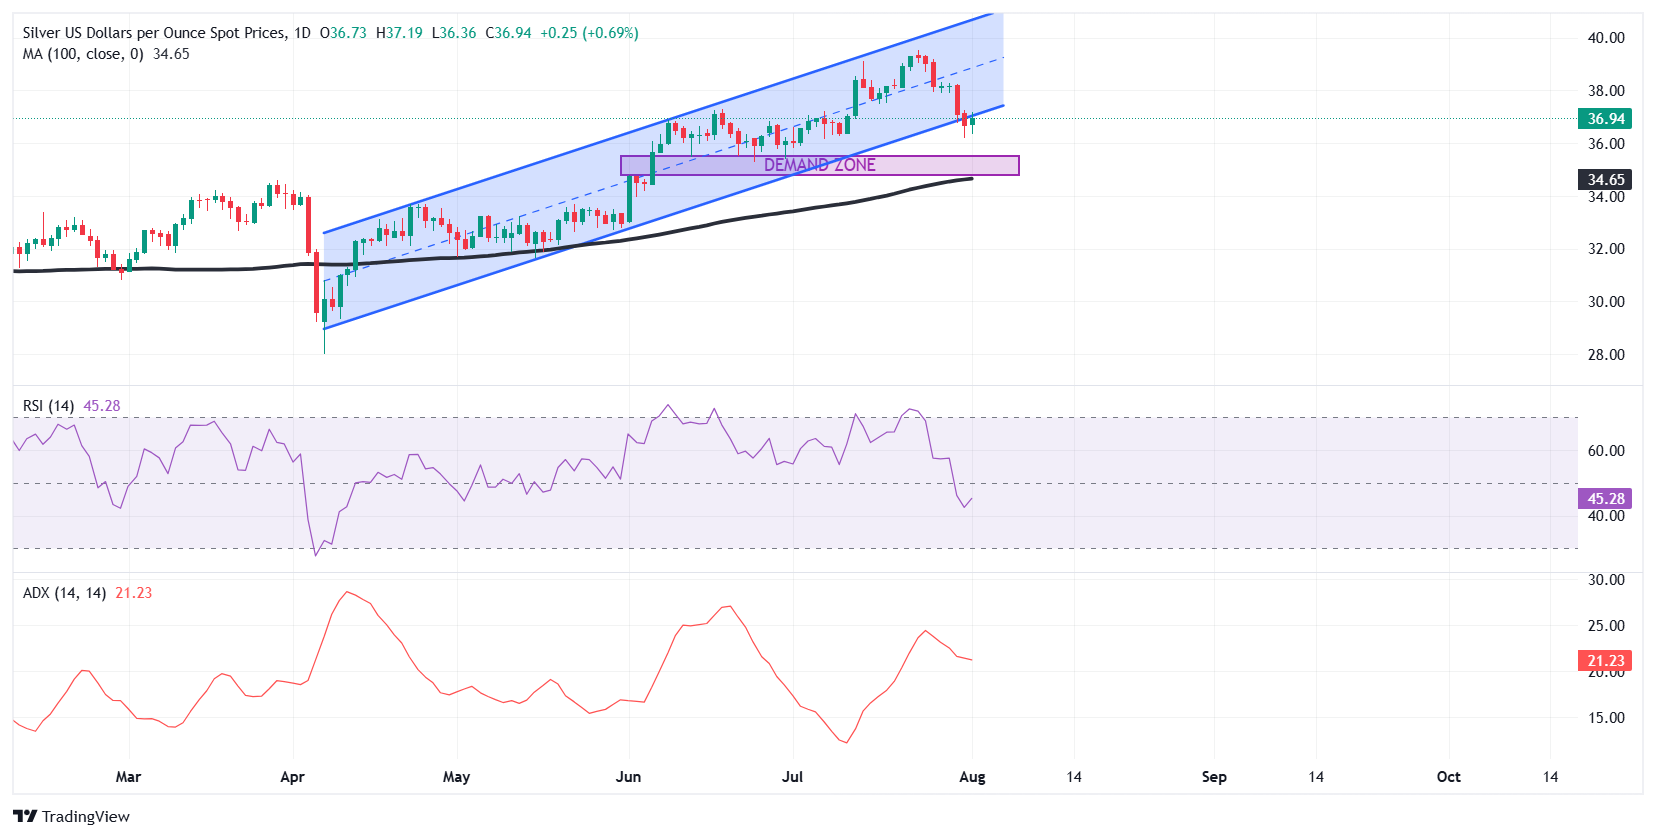
Task: Click the 60.00 level on RSI axis
Action: (x=1606, y=451)
